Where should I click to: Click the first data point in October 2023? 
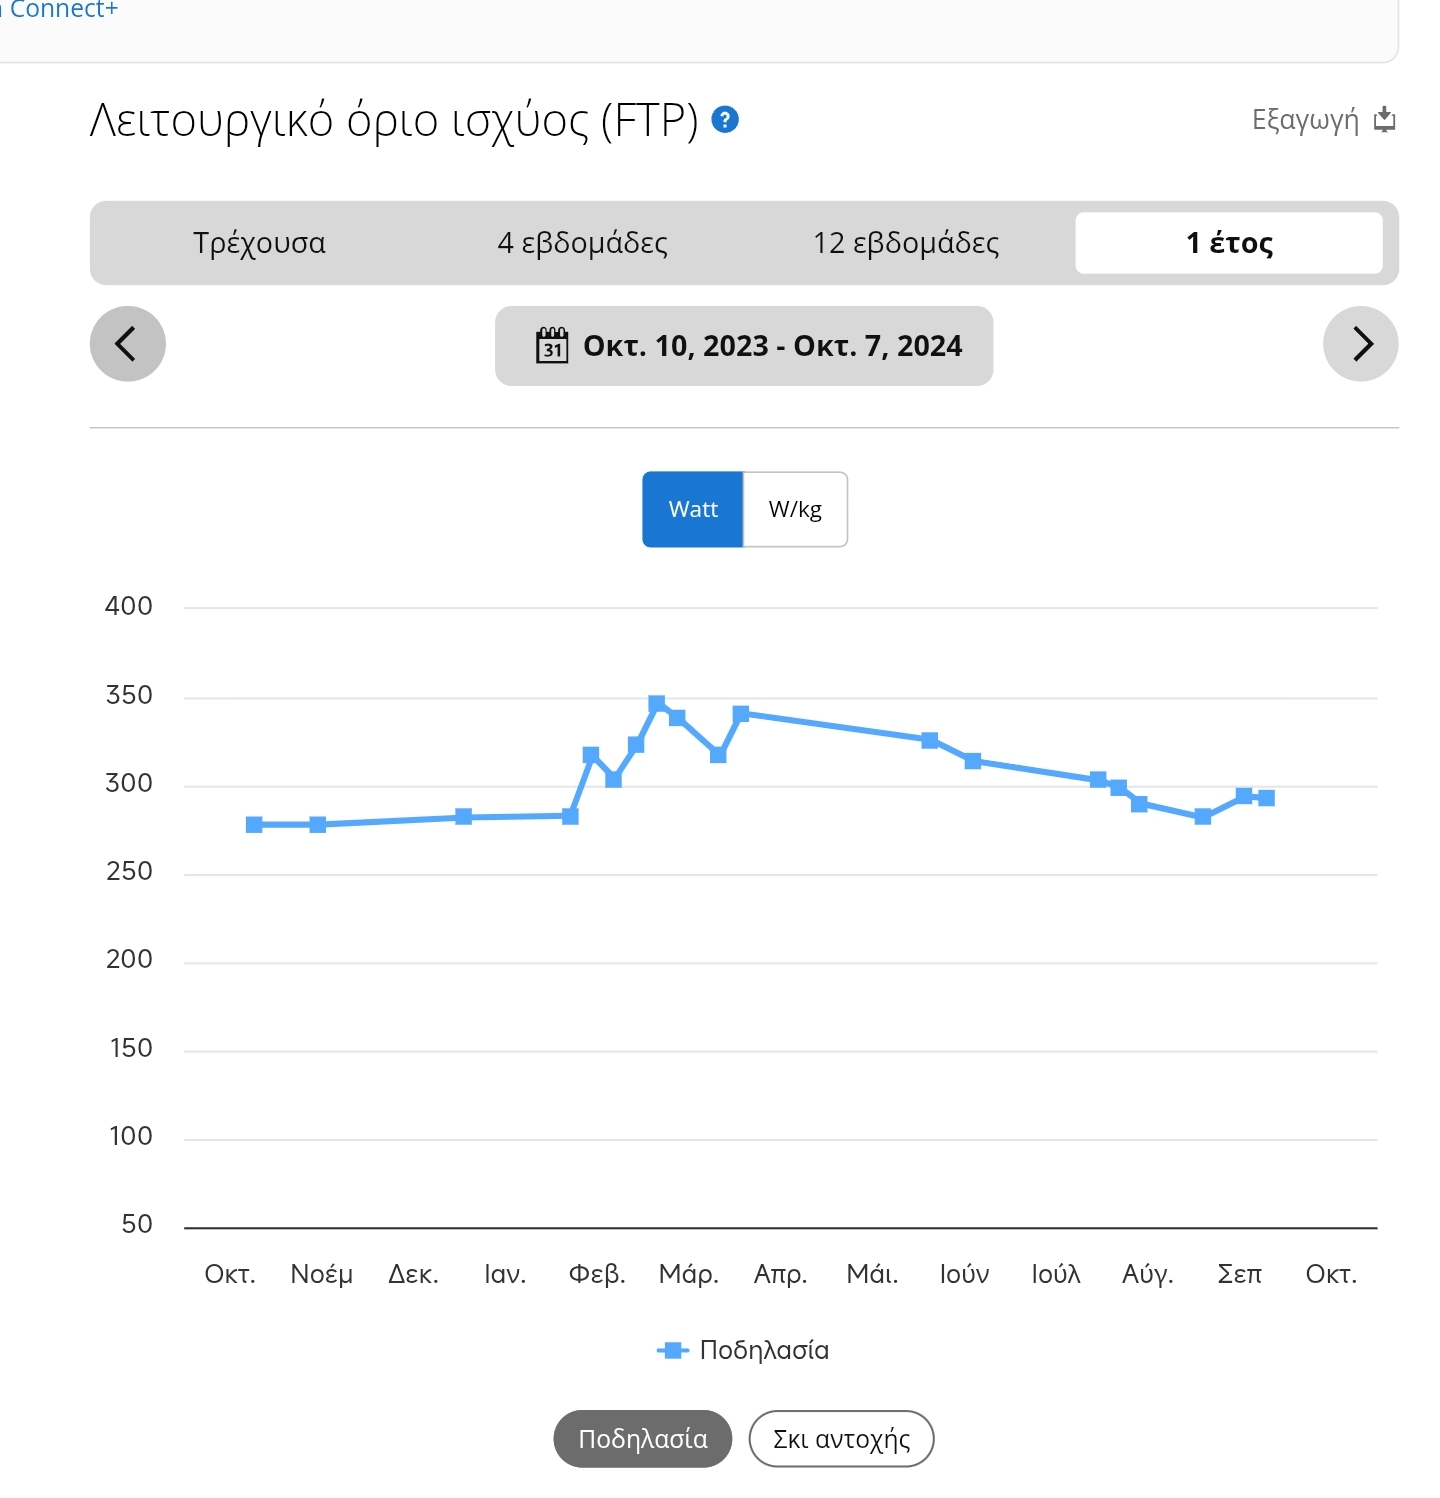[x=254, y=825]
